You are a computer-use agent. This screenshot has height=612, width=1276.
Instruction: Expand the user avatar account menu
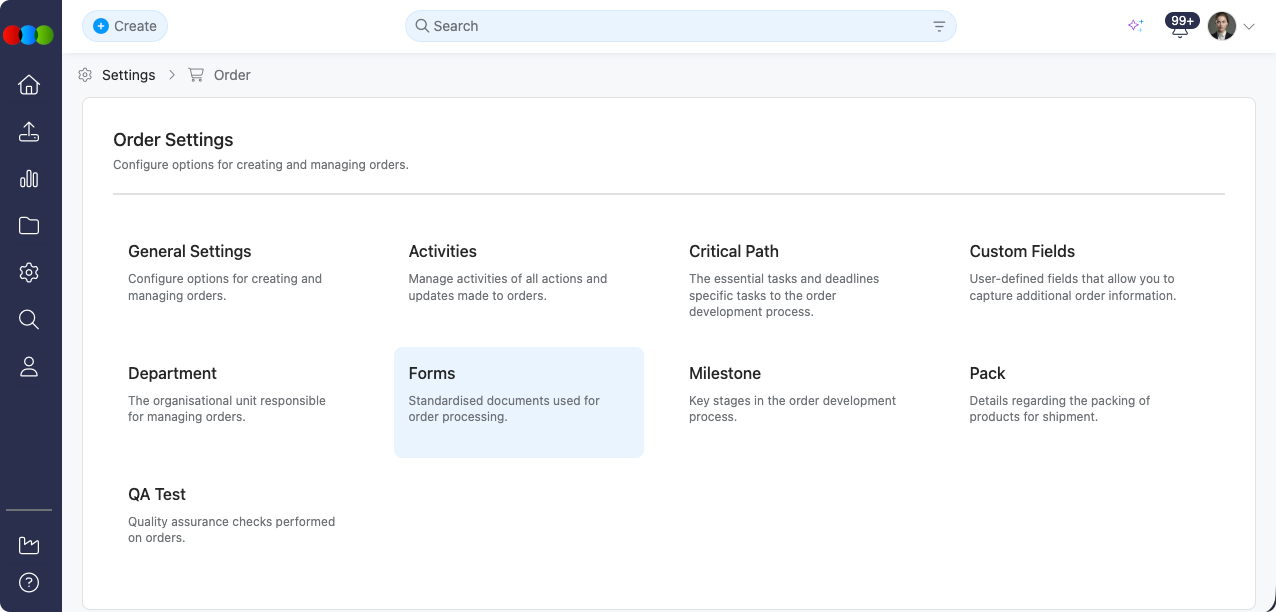tap(1231, 26)
